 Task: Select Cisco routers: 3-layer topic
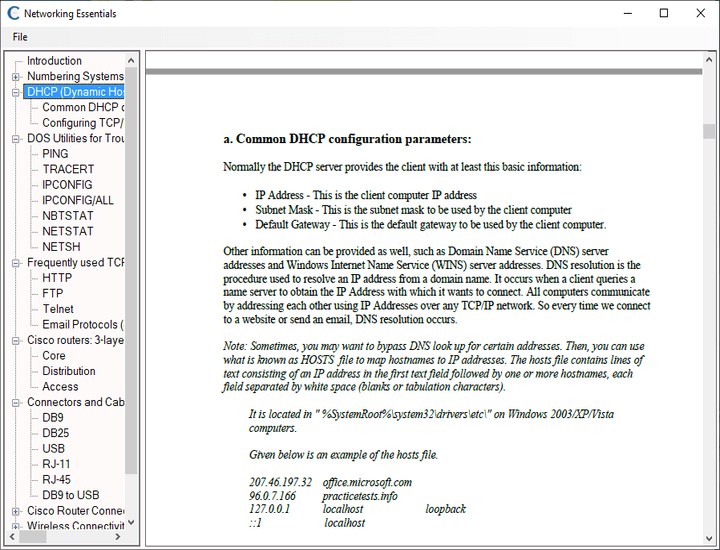click(75, 340)
